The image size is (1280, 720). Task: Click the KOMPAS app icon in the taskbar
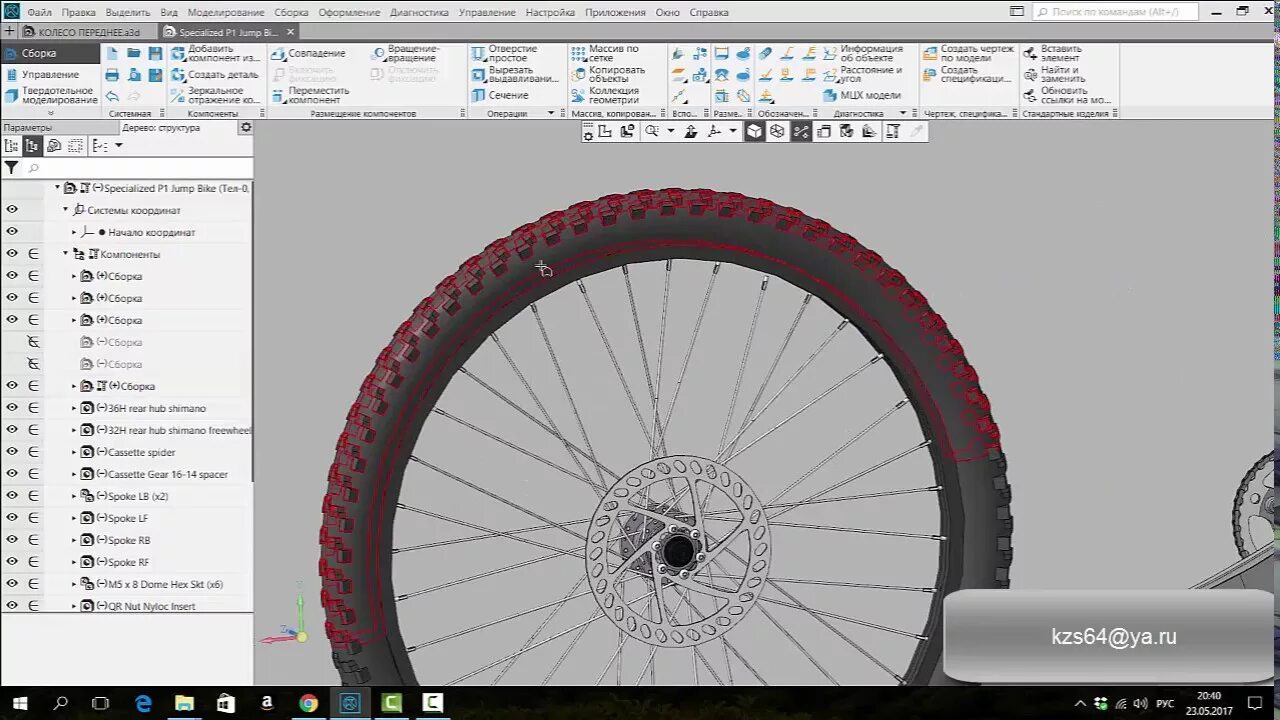tap(350, 703)
